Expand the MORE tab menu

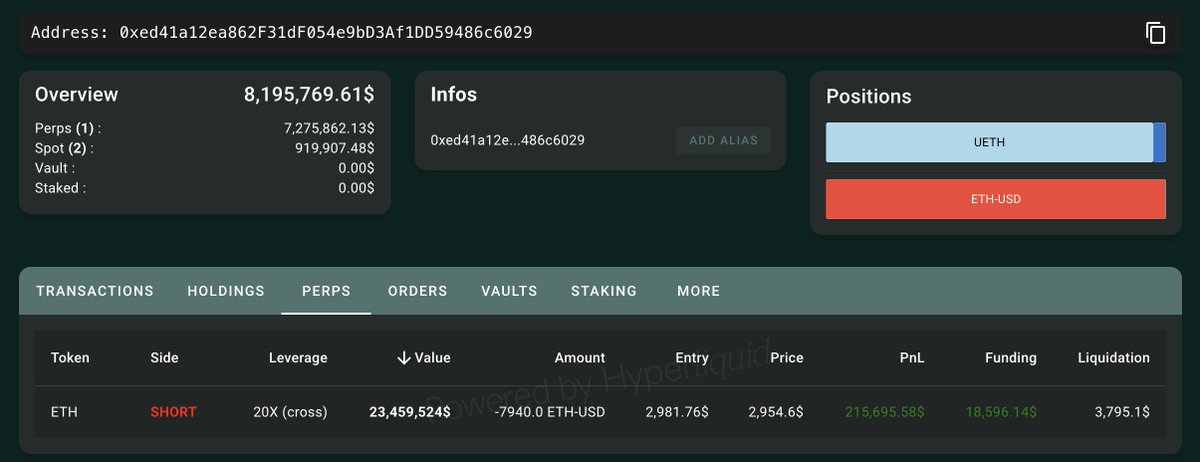(x=698, y=291)
